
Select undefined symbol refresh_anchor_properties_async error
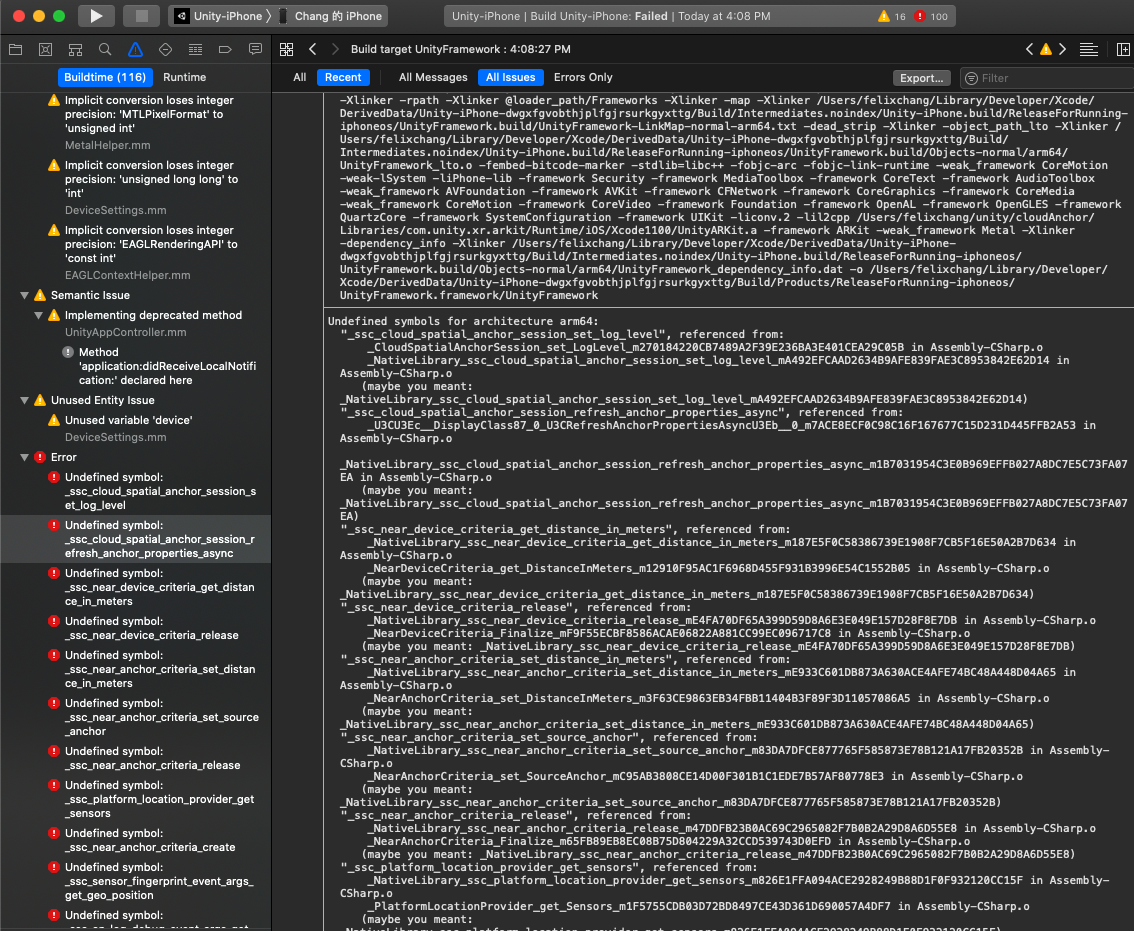pos(135,539)
